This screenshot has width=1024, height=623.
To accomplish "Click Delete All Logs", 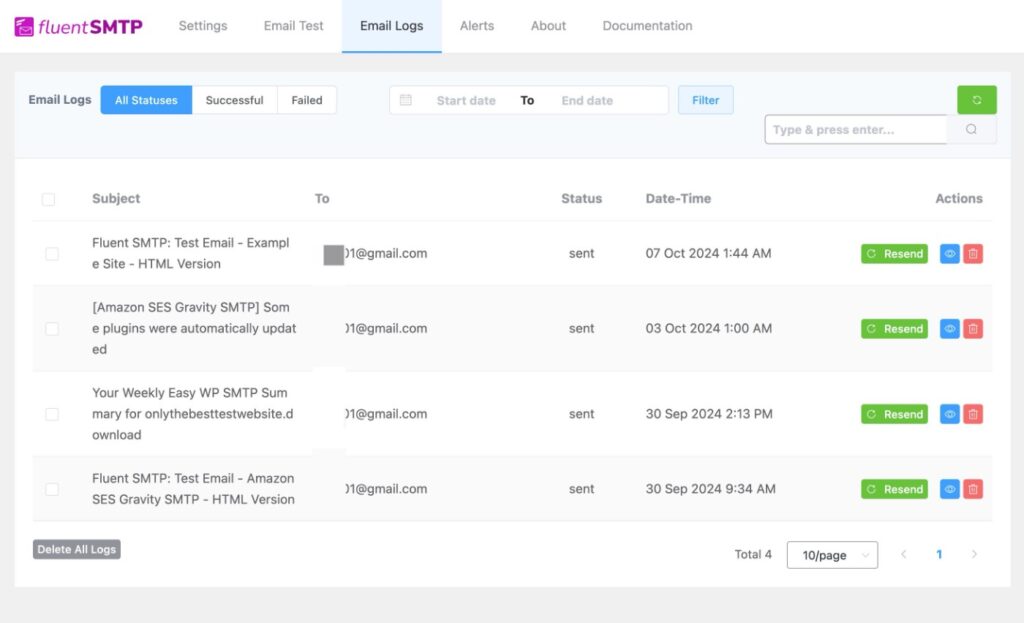I will (x=76, y=549).
